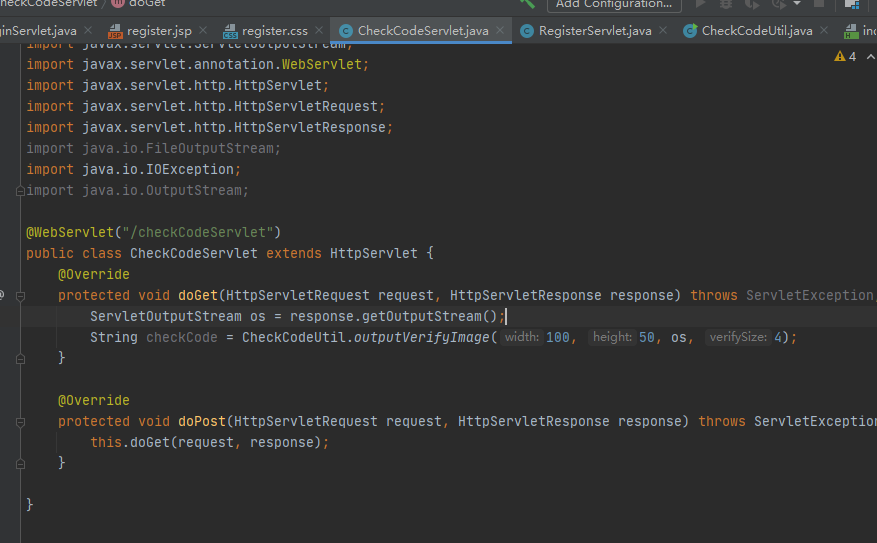Click the verifySize: parameter hint
The height and width of the screenshot is (543, 877).
(x=738, y=337)
